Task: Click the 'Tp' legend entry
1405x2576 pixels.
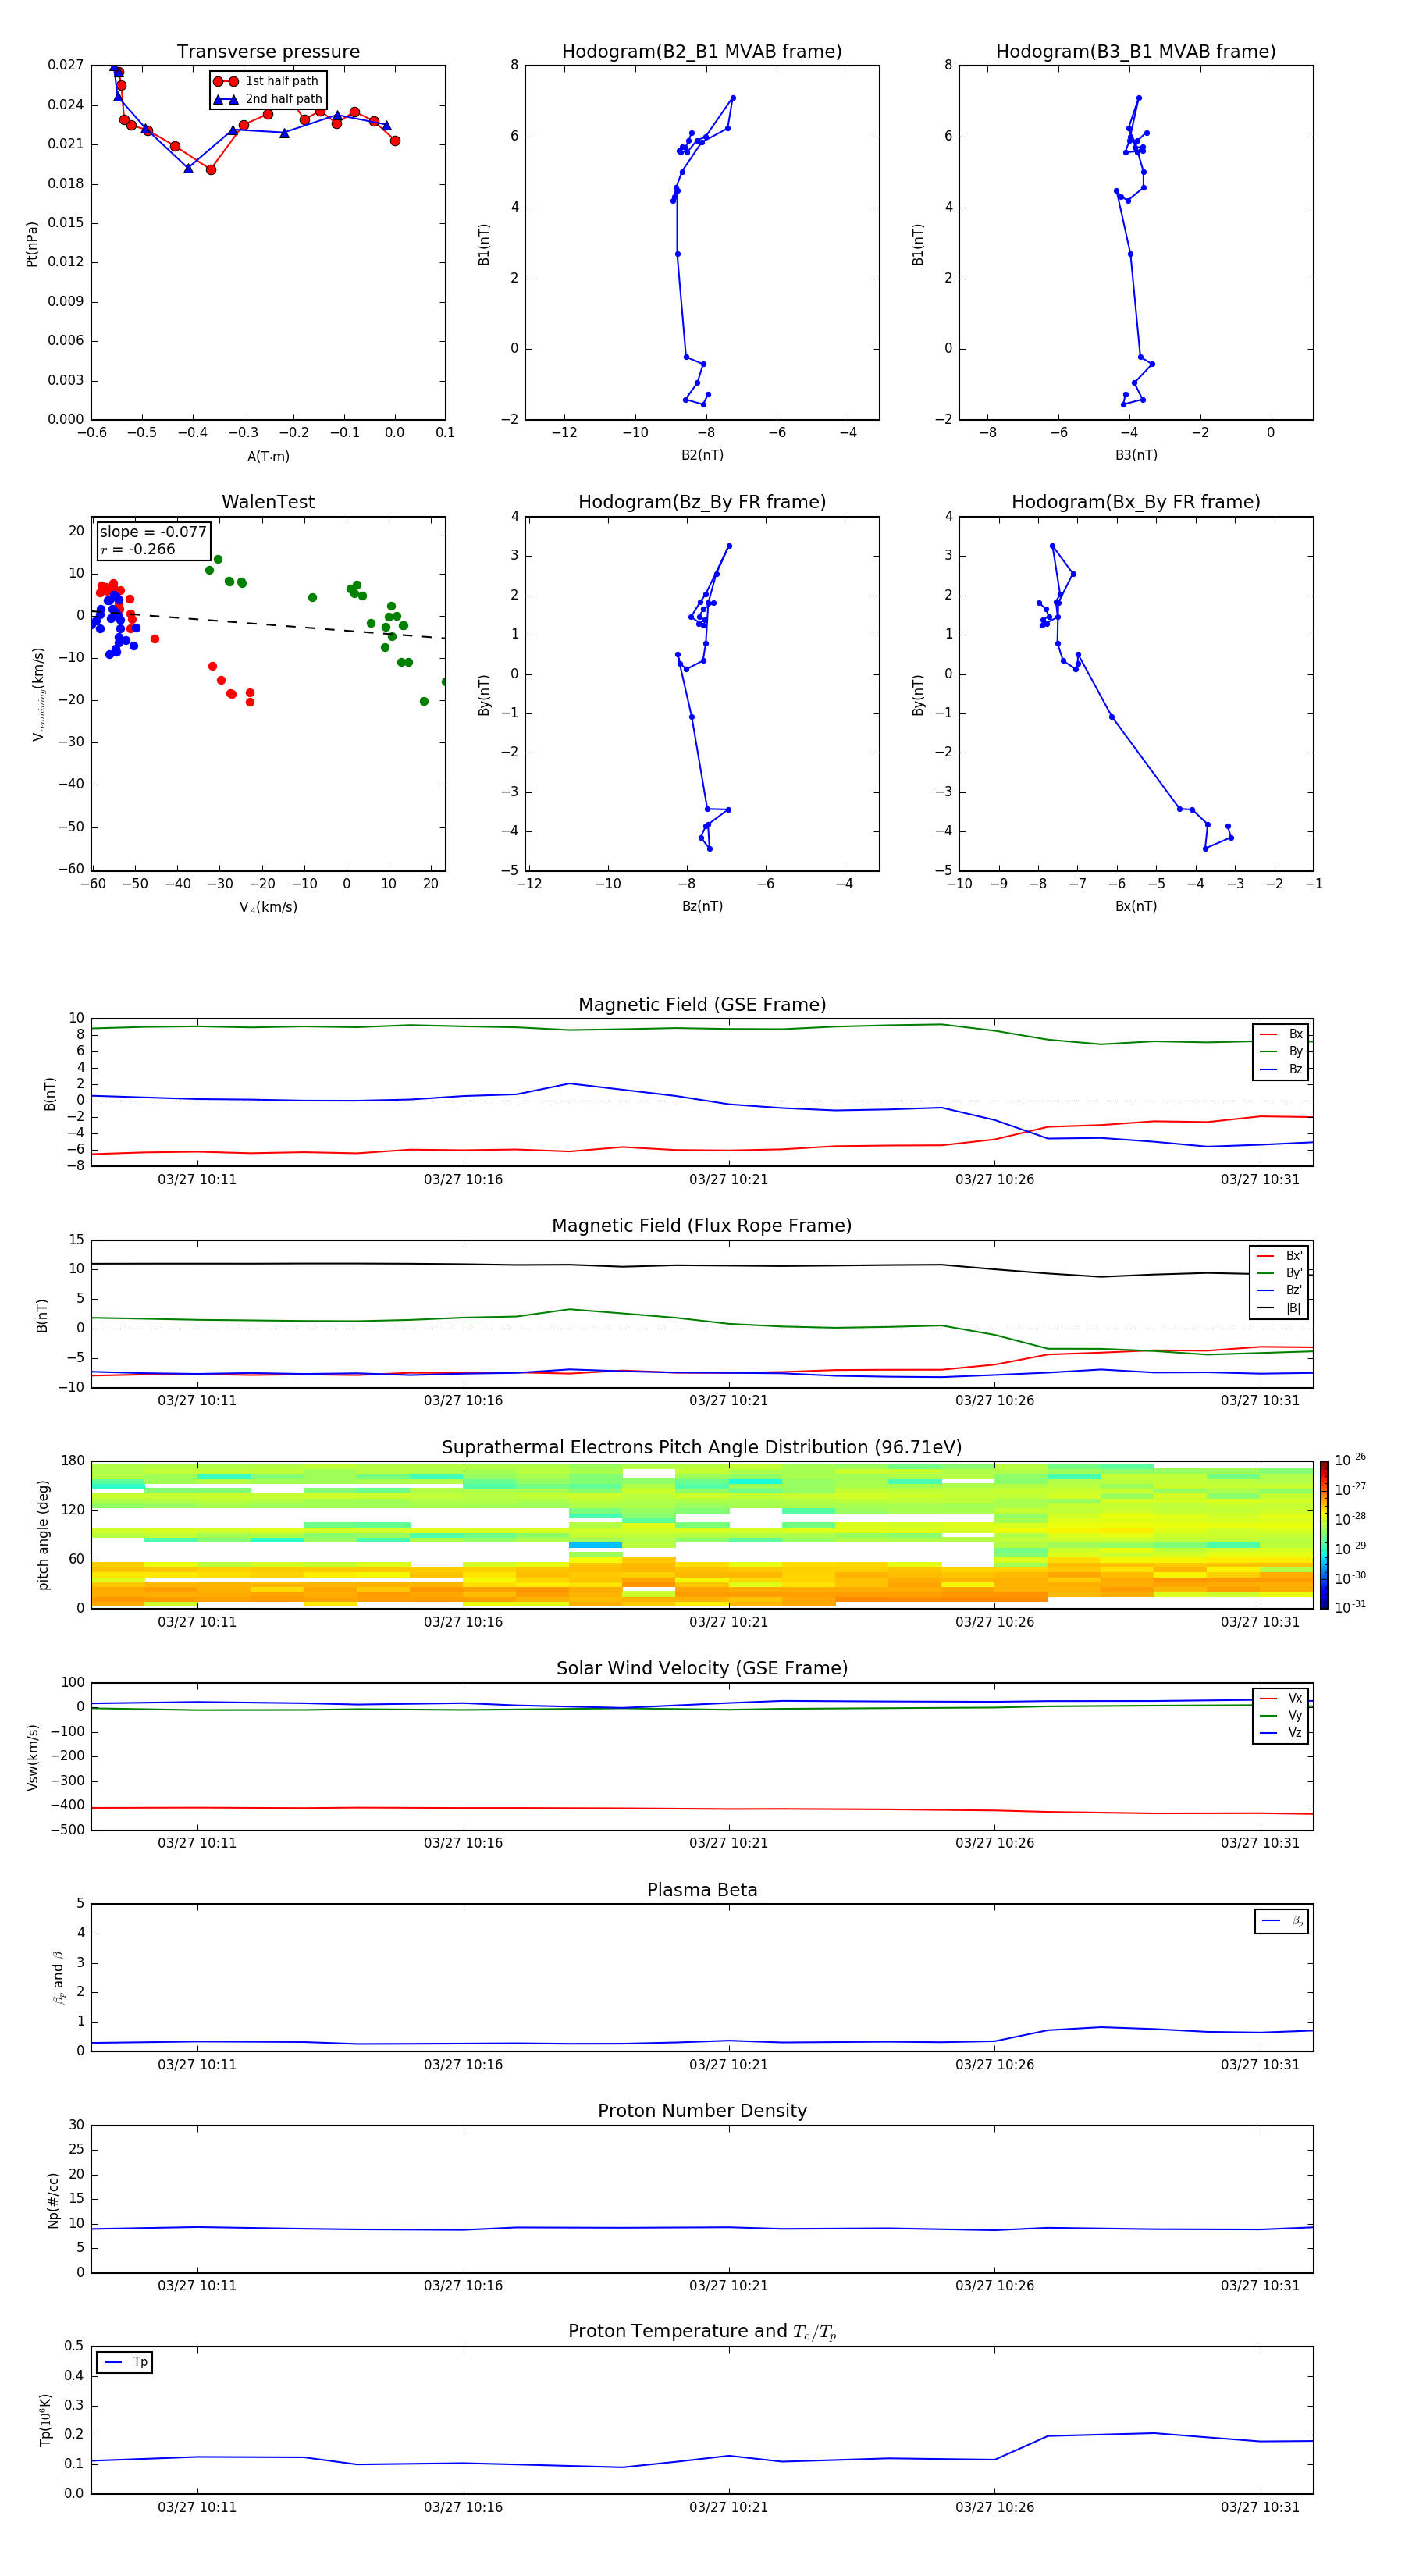Action: pos(125,2362)
